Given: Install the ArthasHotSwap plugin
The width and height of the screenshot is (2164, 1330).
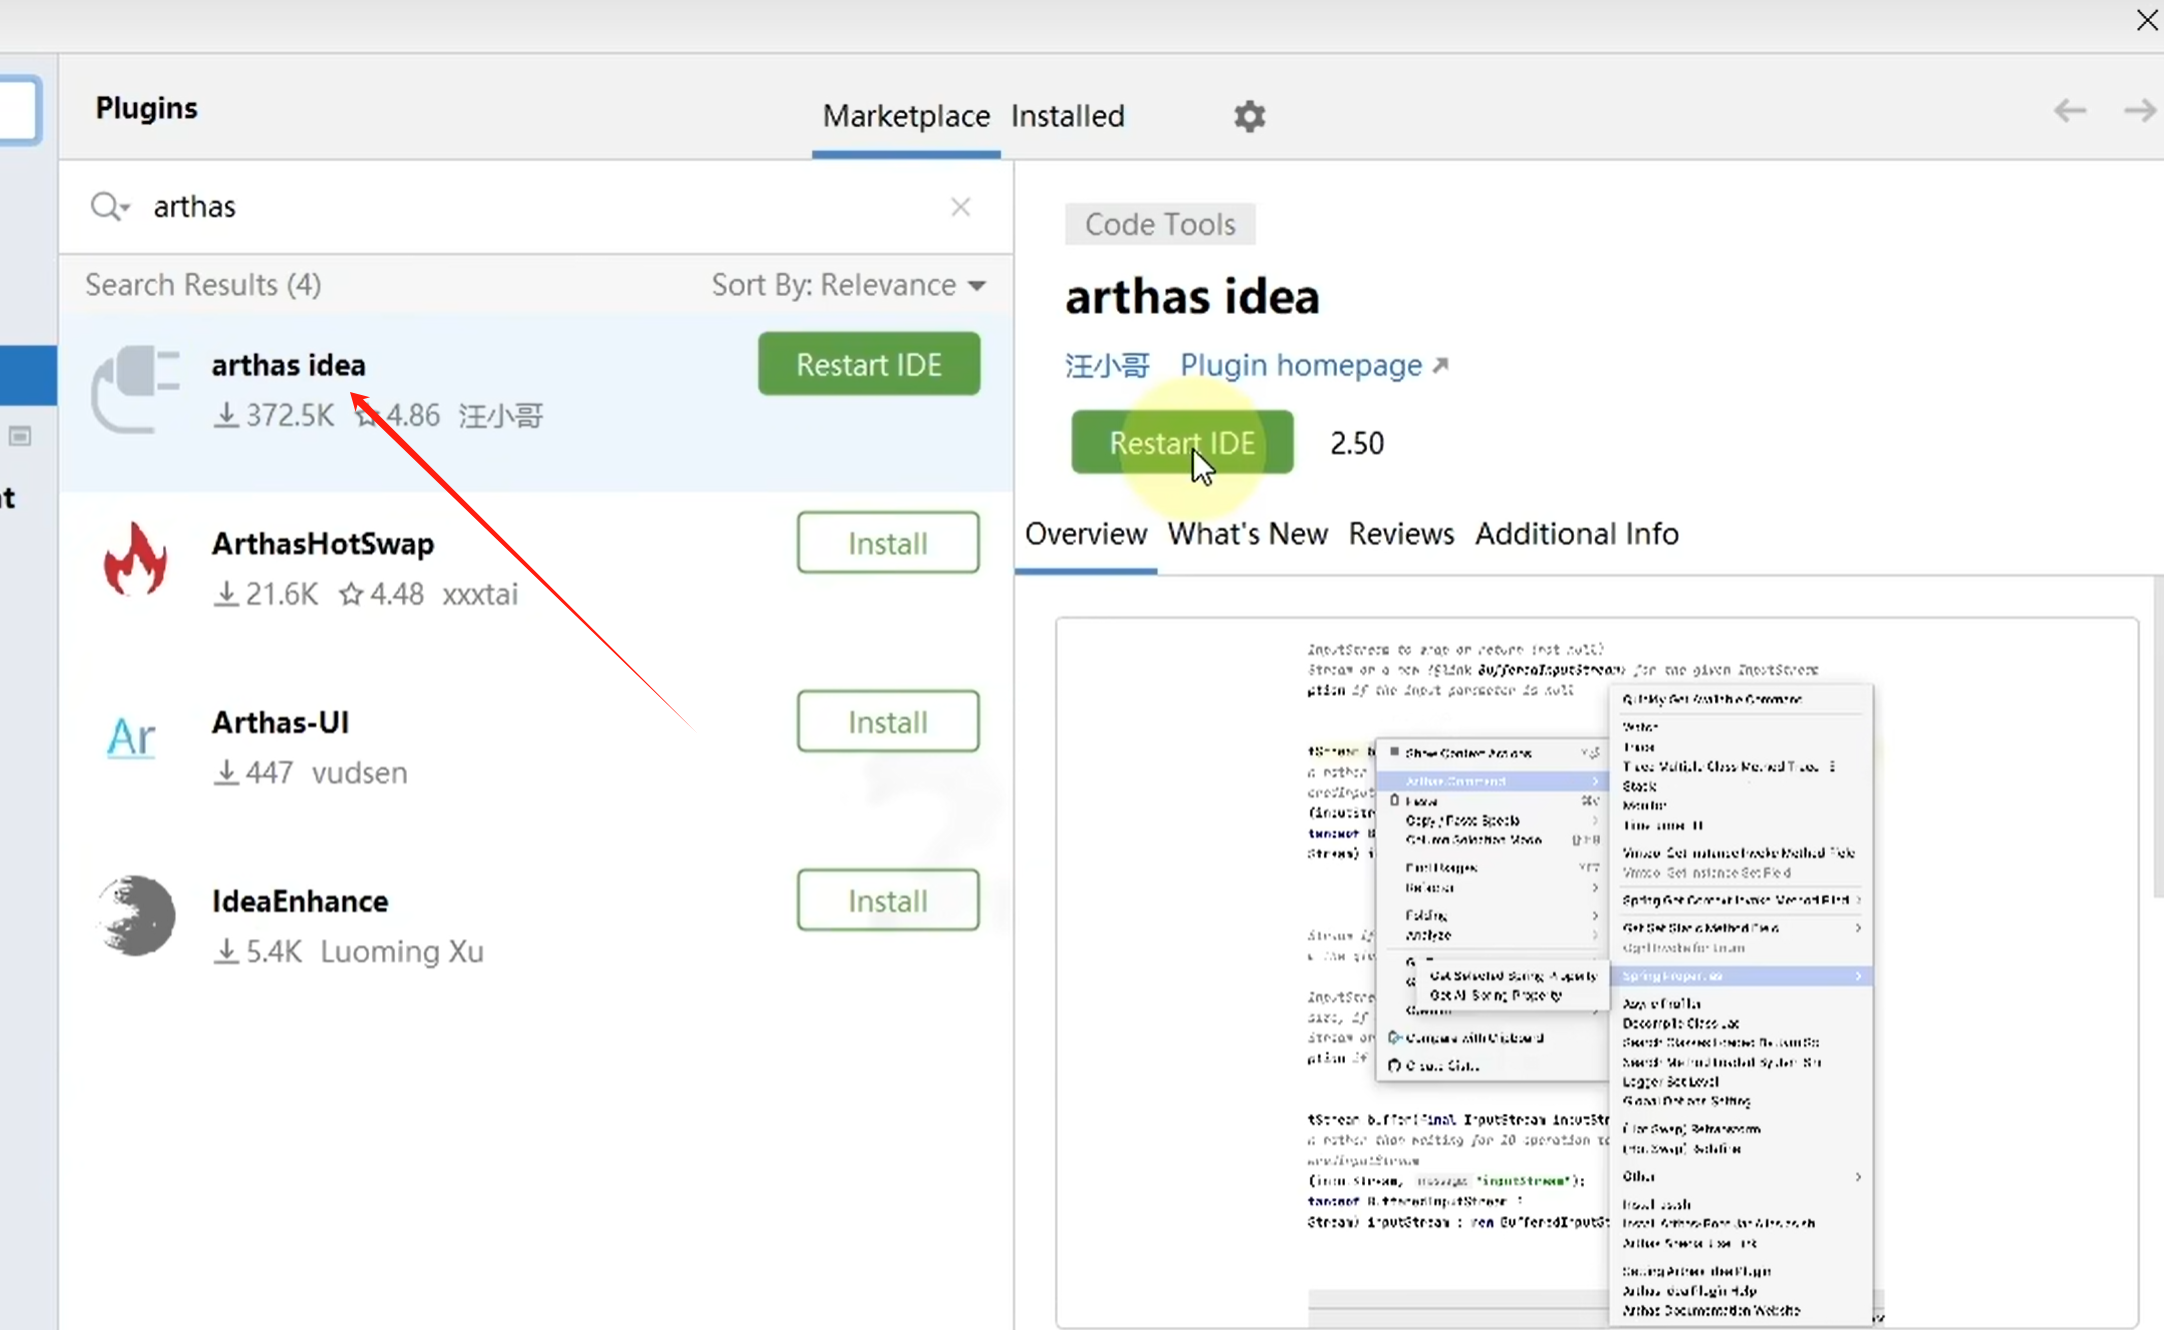Looking at the screenshot, I should click(x=888, y=543).
